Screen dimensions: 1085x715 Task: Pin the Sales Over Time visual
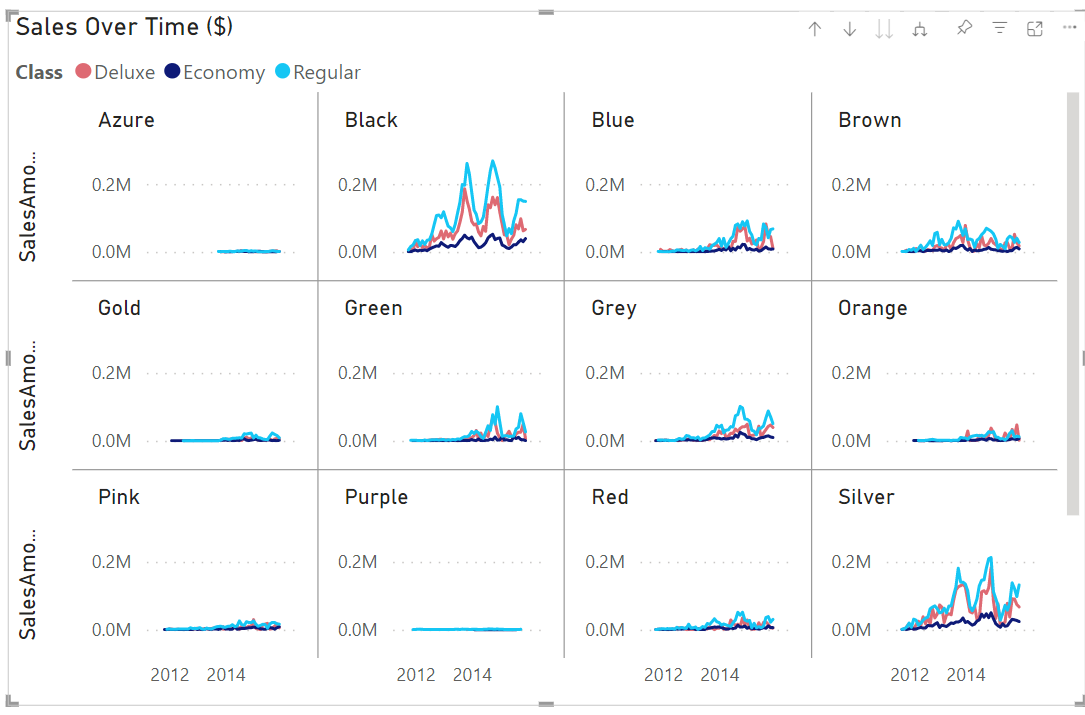pos(964,28)
